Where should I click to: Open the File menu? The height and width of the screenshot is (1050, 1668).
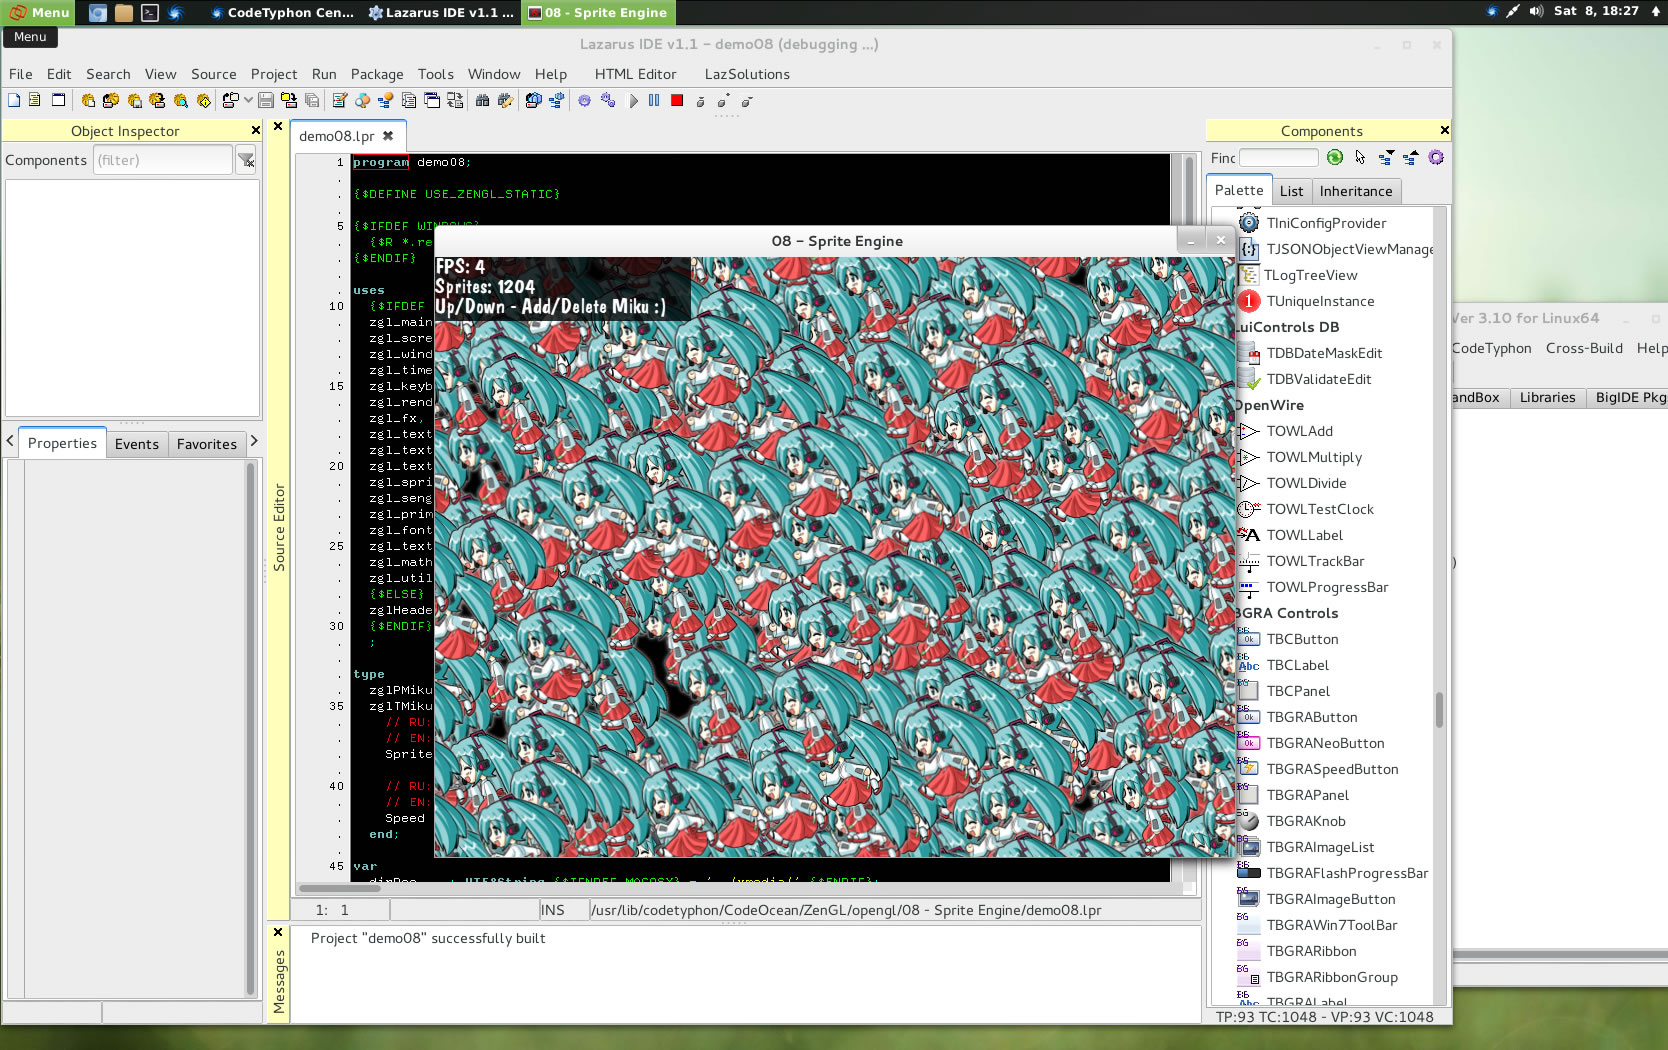click(x=20, y=74)
